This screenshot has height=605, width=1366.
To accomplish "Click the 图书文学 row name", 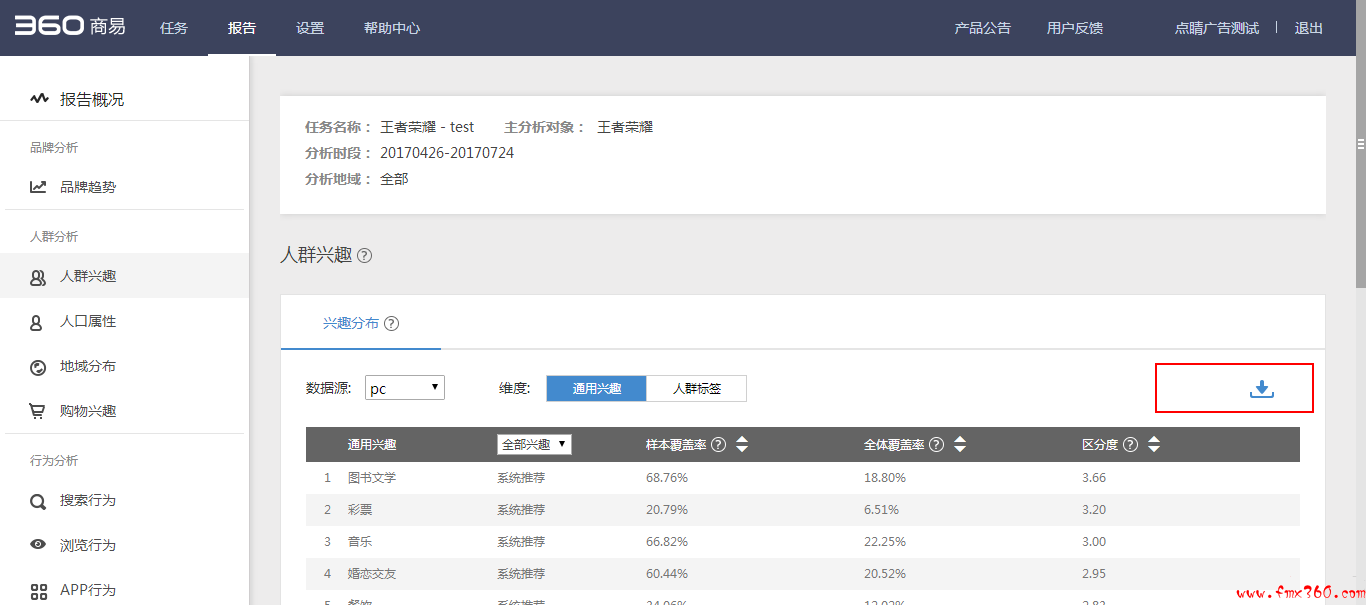I will [x=372, y=478].
